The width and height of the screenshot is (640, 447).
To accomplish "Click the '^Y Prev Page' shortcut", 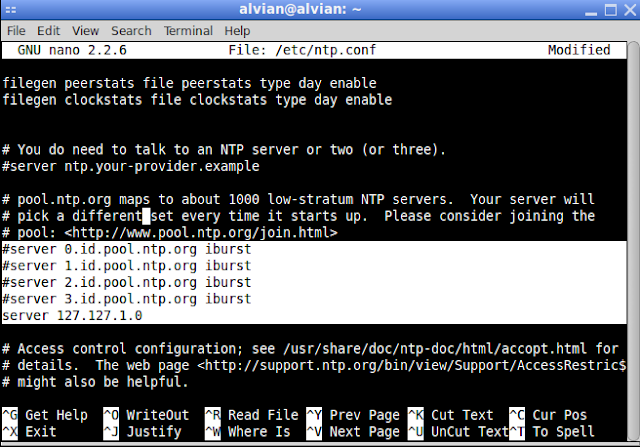I will [353, 415].
